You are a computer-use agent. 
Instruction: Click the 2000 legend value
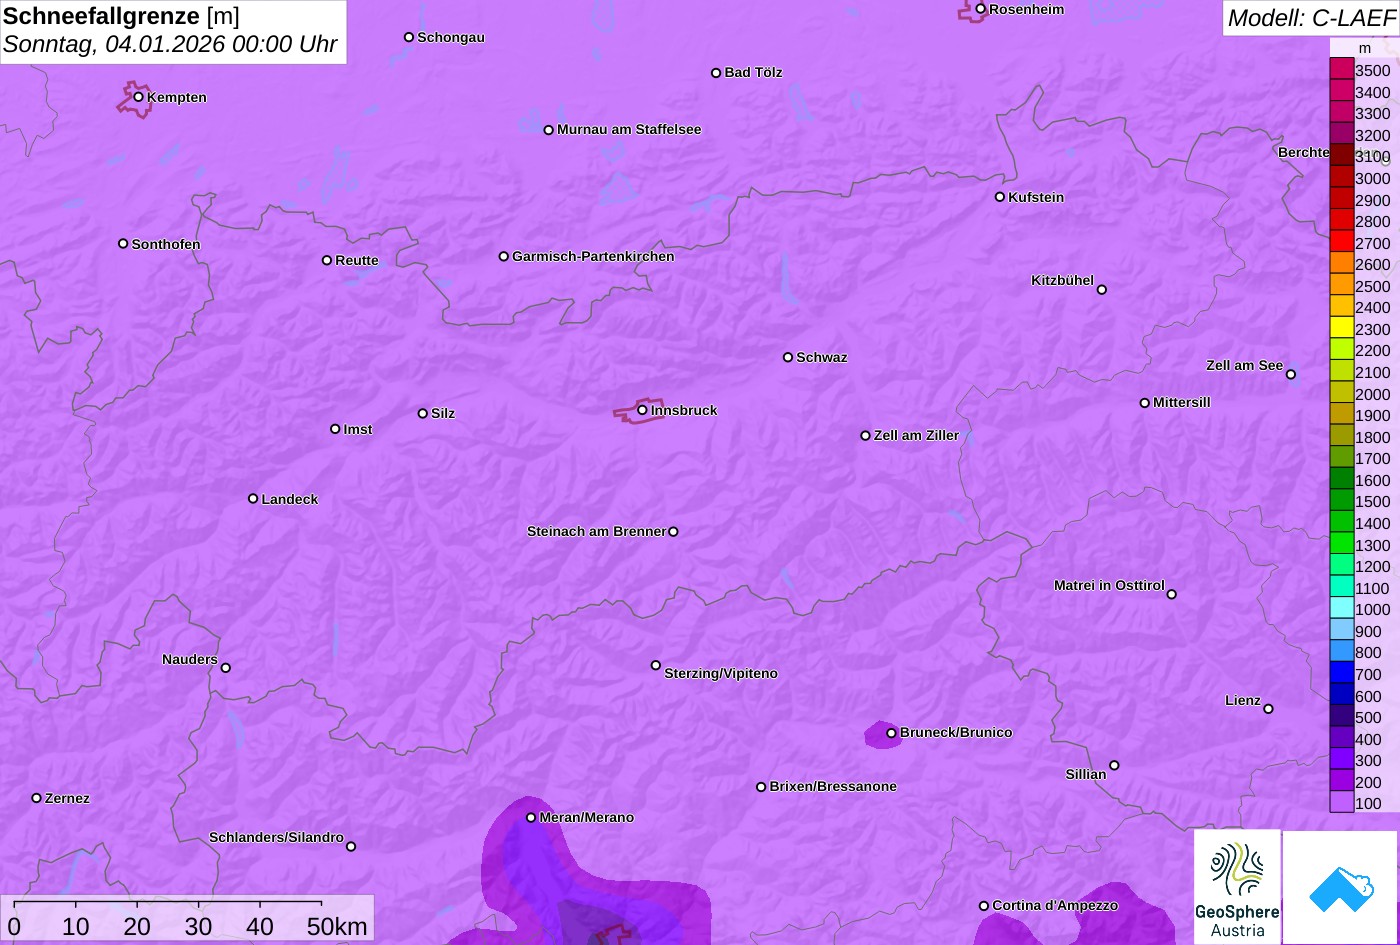(x=1372, y=394)
